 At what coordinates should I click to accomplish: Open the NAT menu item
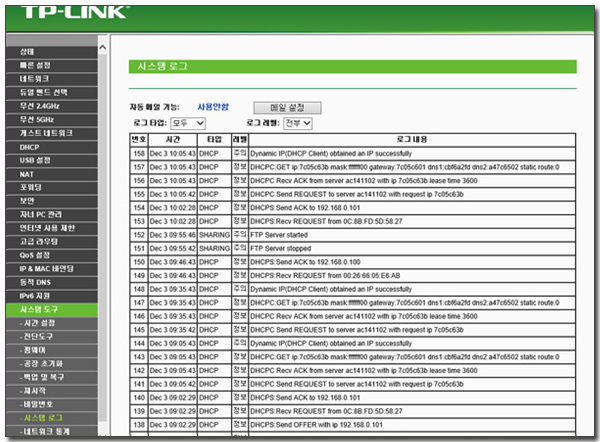click(x=52, y=174)
